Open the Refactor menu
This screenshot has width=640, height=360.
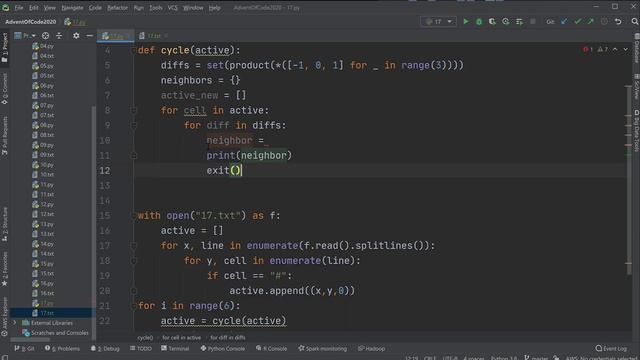pos(117,7)
